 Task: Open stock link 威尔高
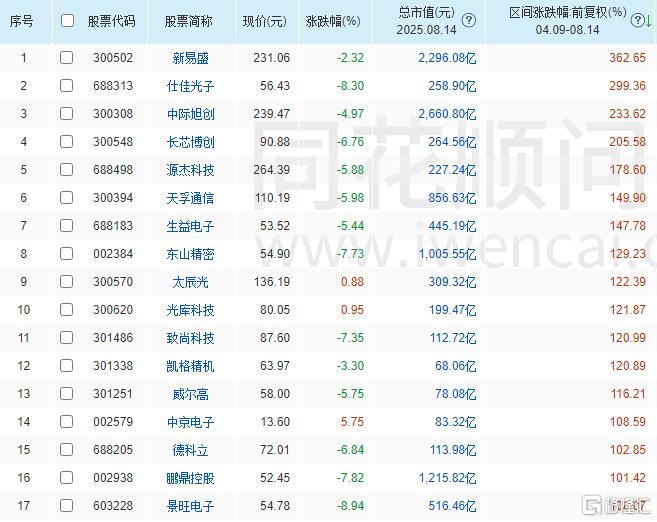coord(191,394)
